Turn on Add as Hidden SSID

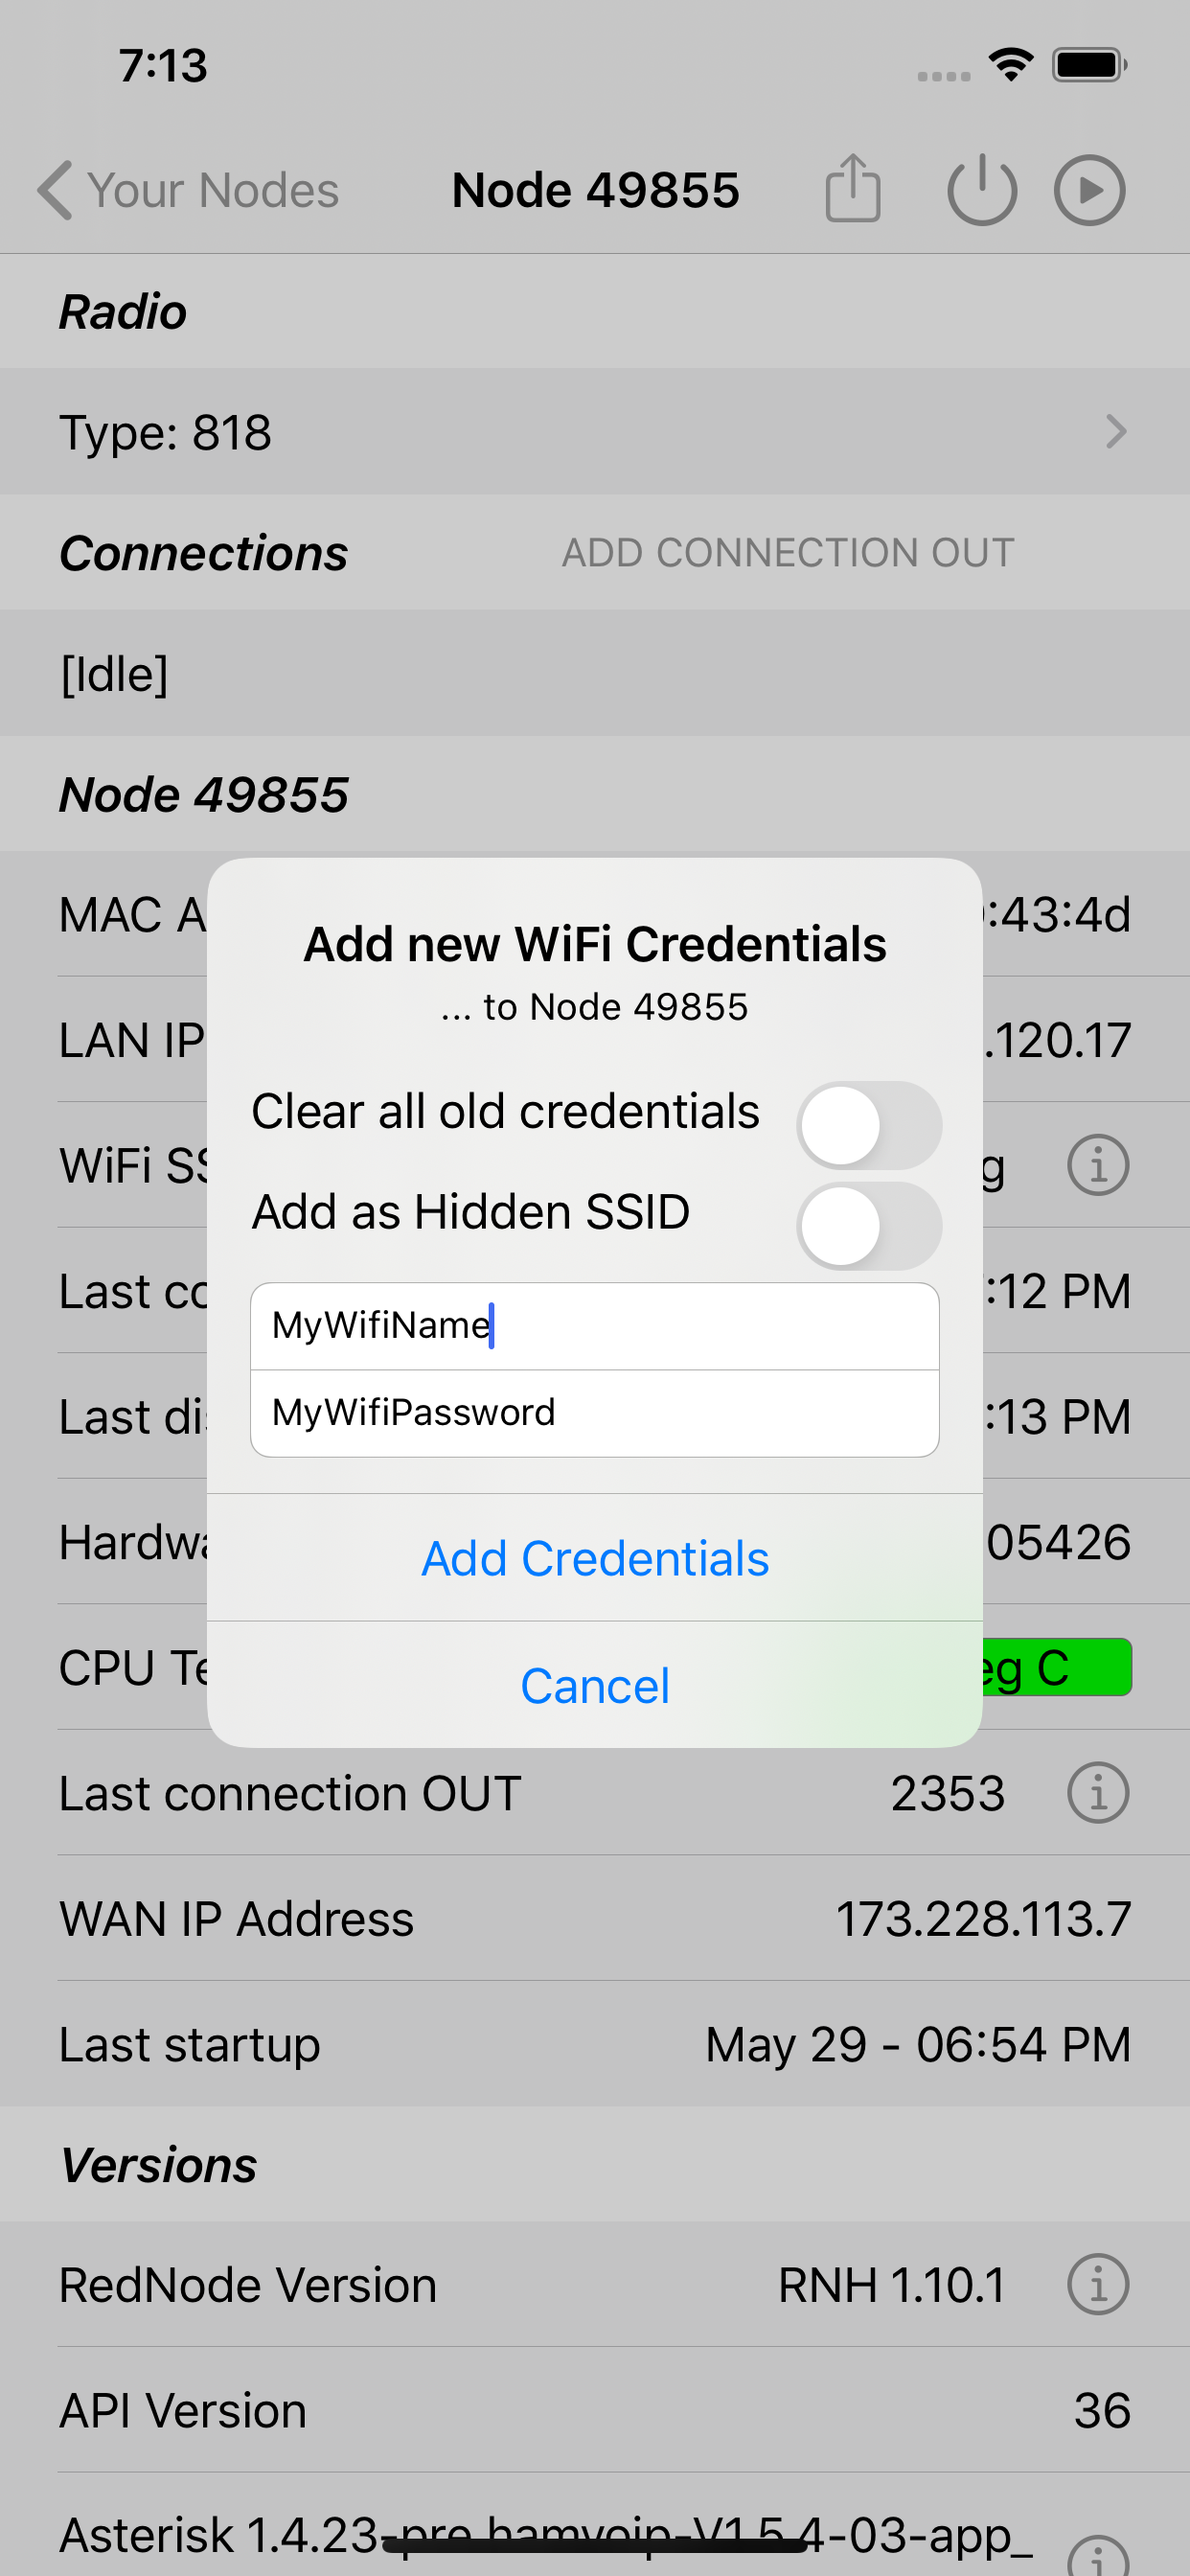[868, 1224]
